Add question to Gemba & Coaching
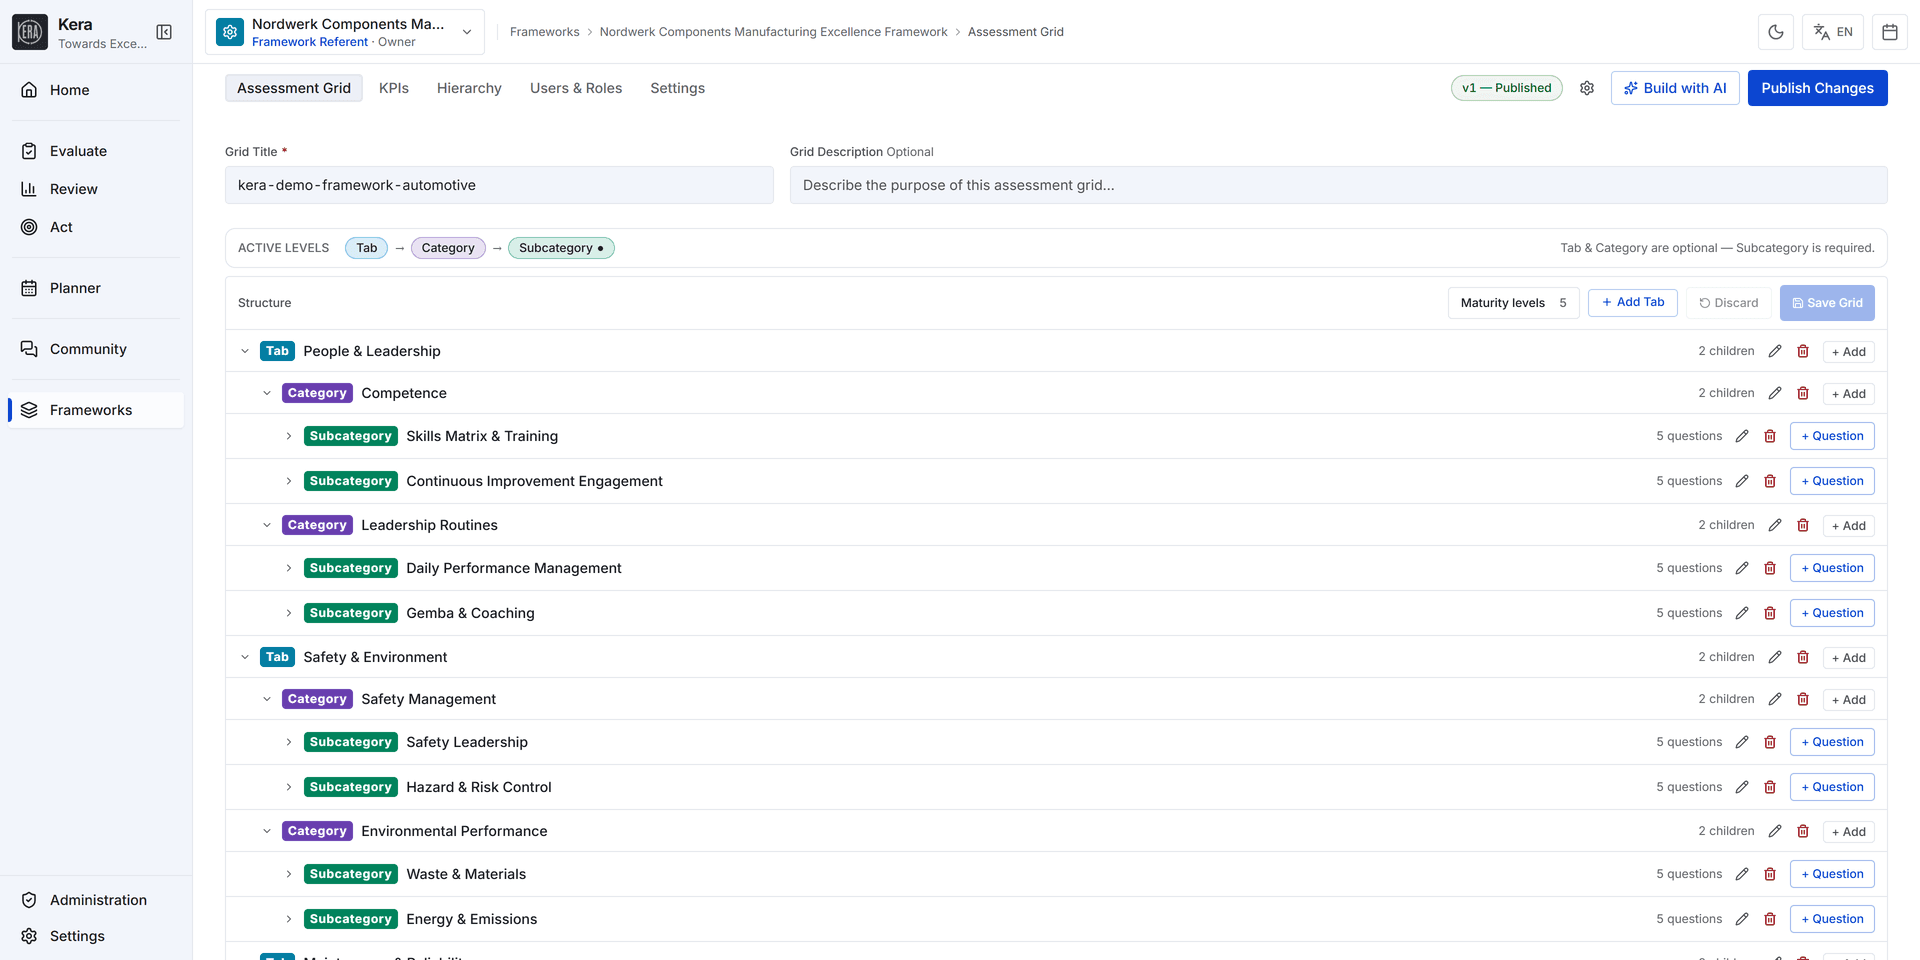The width and height of the screenshot is (1920, 960). [1832, 613]
